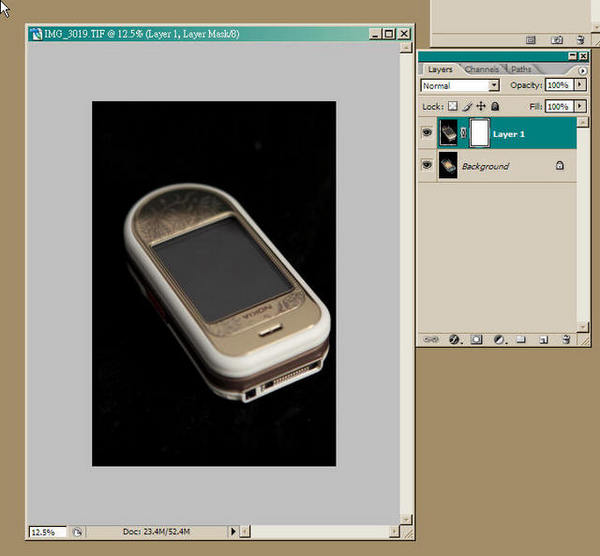Click the Layer 1 white mask thumbnail
The width and height of the screenshot is (600, 556).
[x=479, y=132]
